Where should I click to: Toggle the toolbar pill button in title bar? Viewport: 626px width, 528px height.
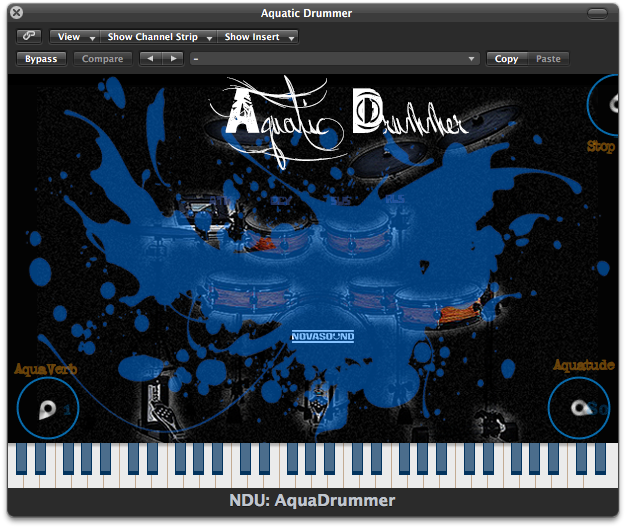597,13
